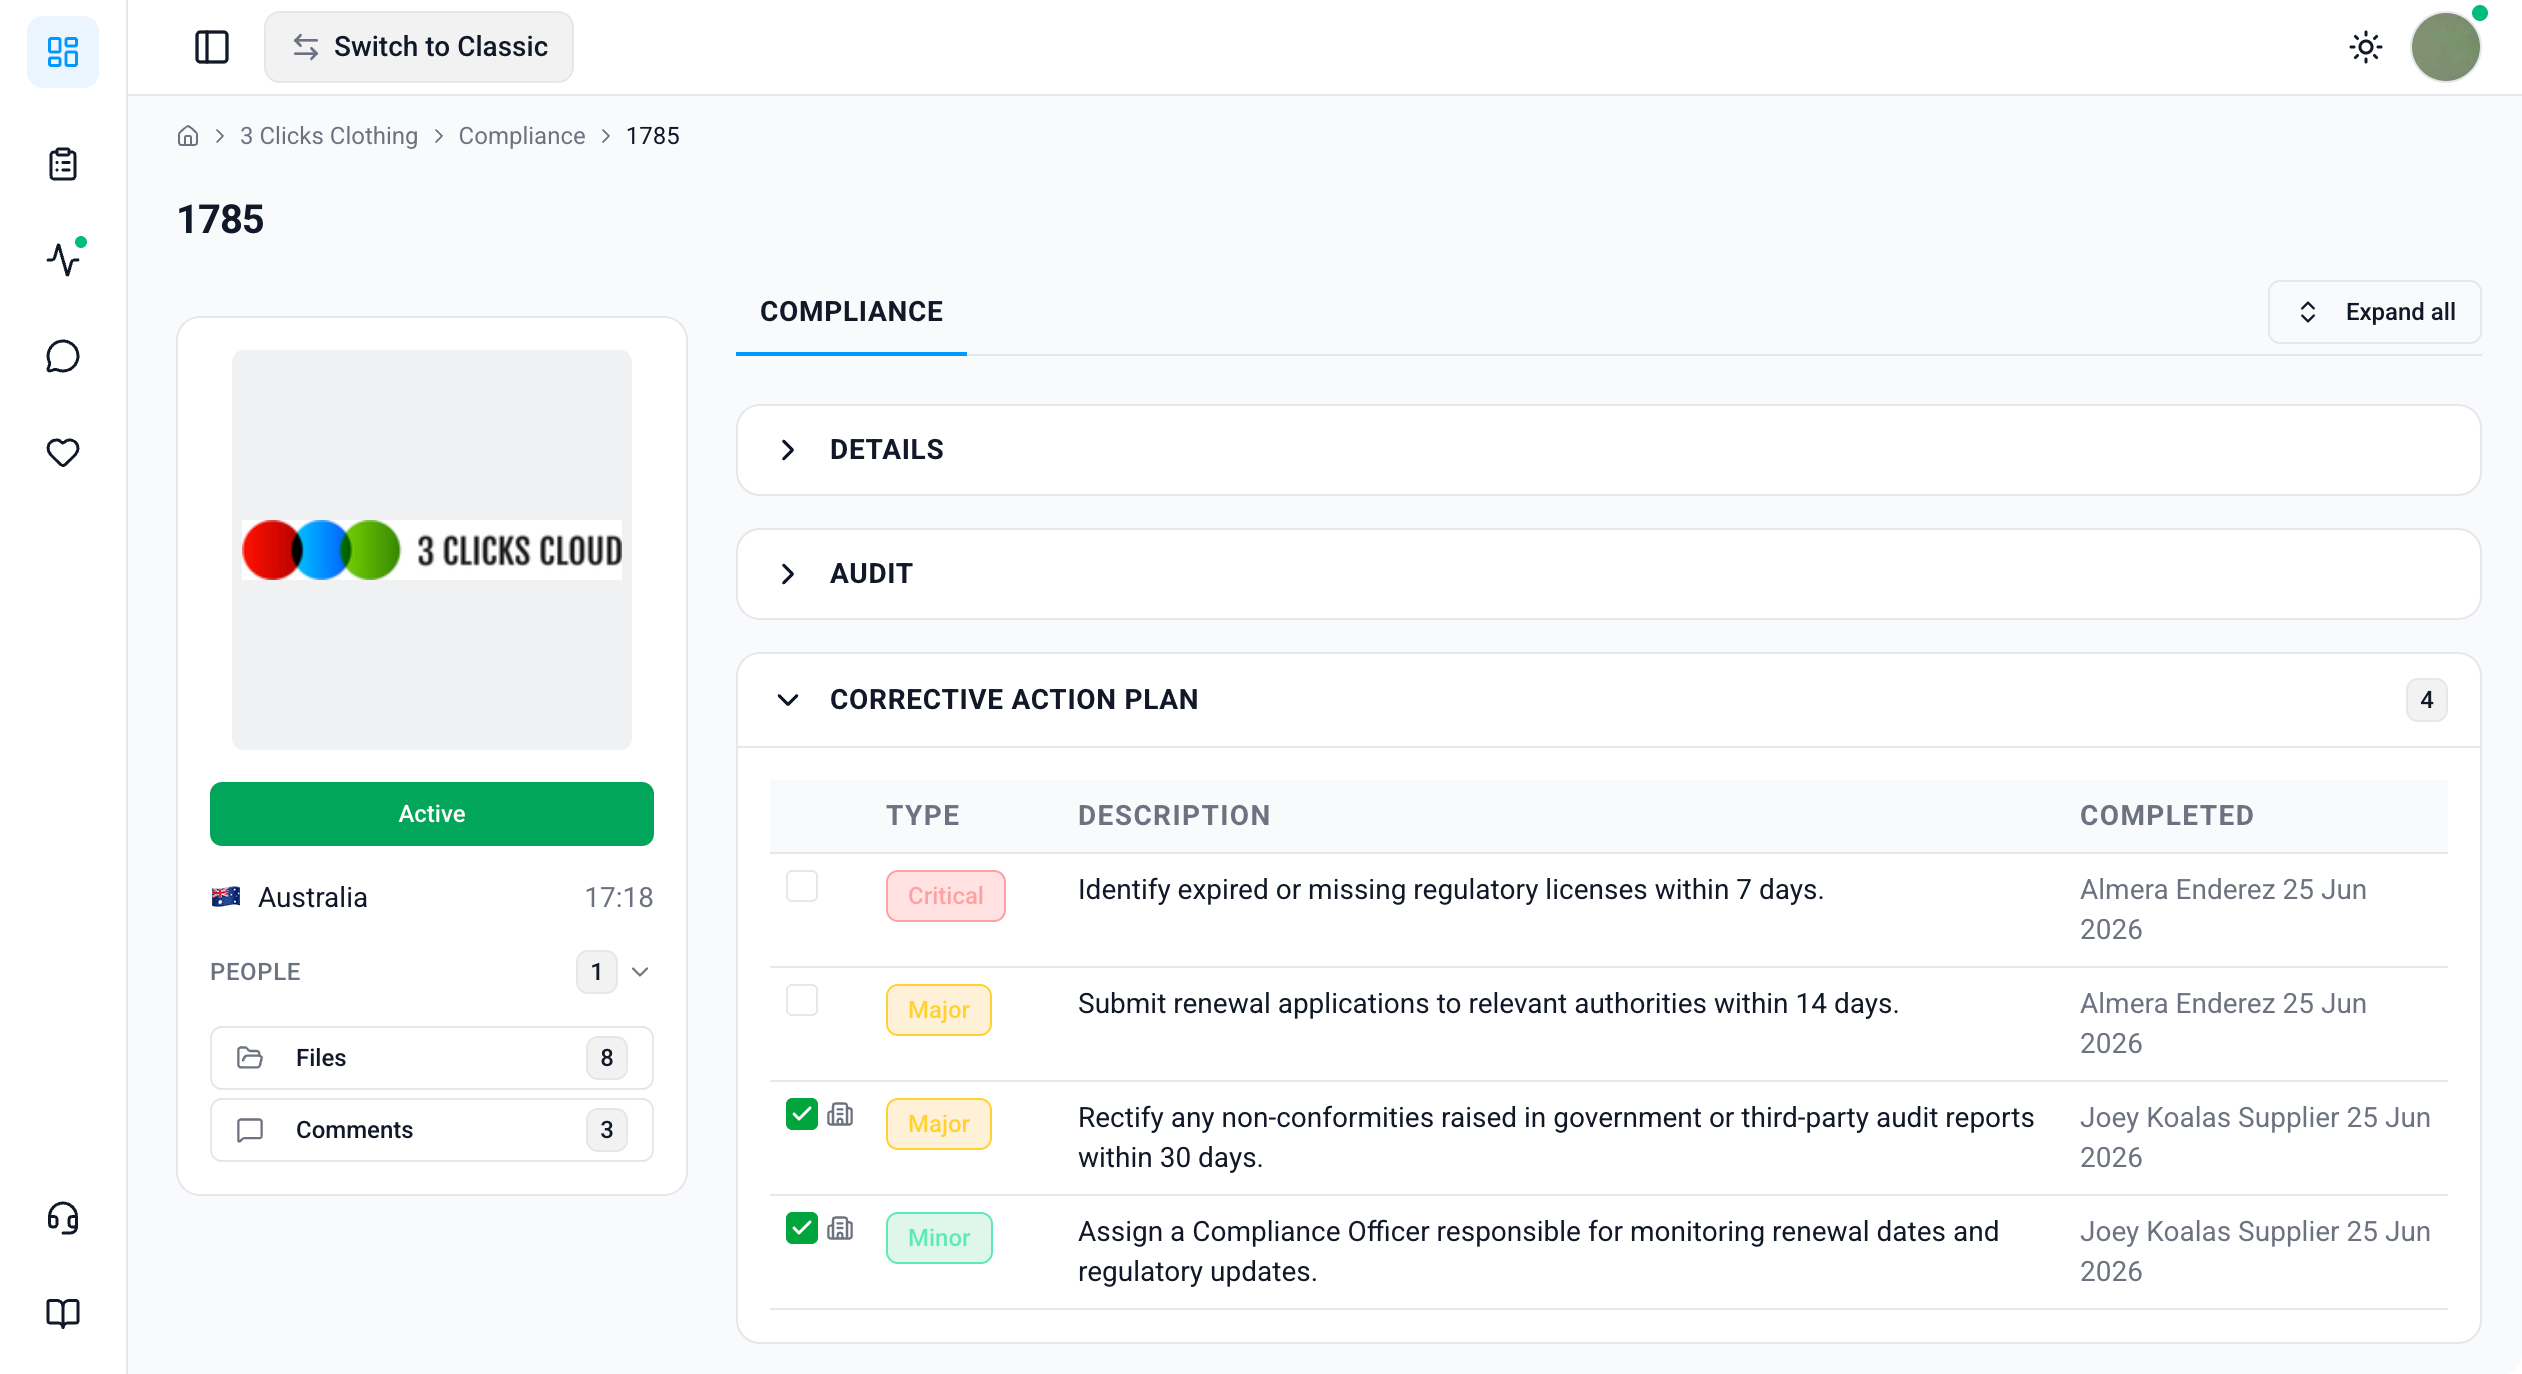Click the Comments count badge 3

[607, 1130]
